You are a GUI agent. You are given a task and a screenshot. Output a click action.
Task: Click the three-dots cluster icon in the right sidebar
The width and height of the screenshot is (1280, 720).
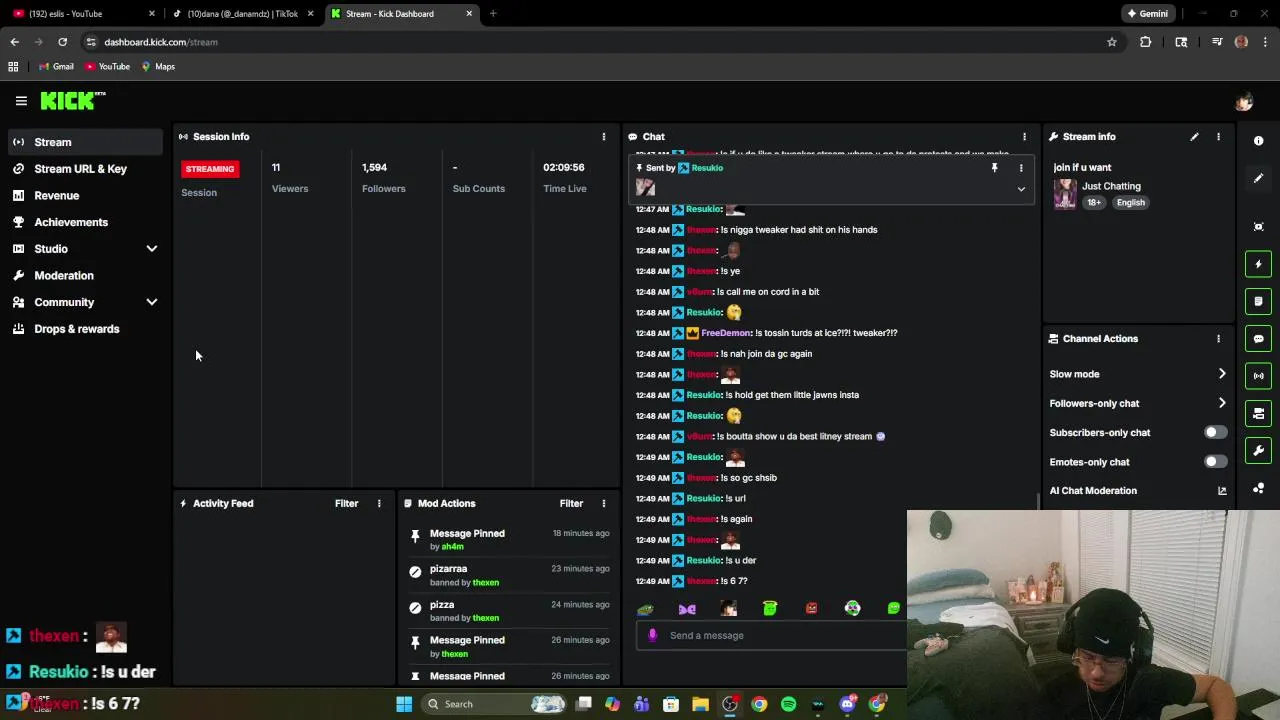(1258, 488)
